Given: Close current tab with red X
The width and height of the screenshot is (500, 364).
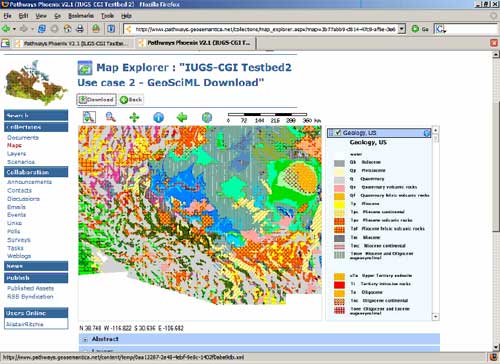Looking at the screenshot, I should click(x=494, y=43).
